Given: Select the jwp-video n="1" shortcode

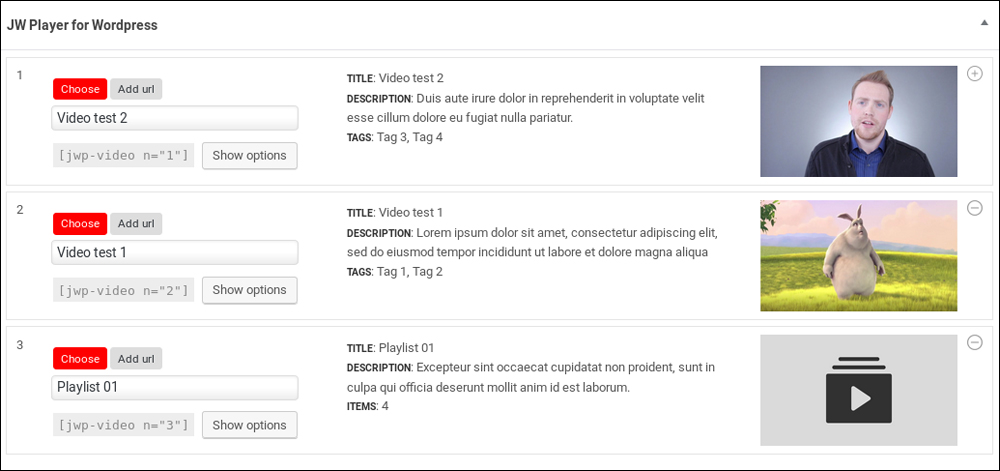Looking at the screenshot, I should click(123, 156).
